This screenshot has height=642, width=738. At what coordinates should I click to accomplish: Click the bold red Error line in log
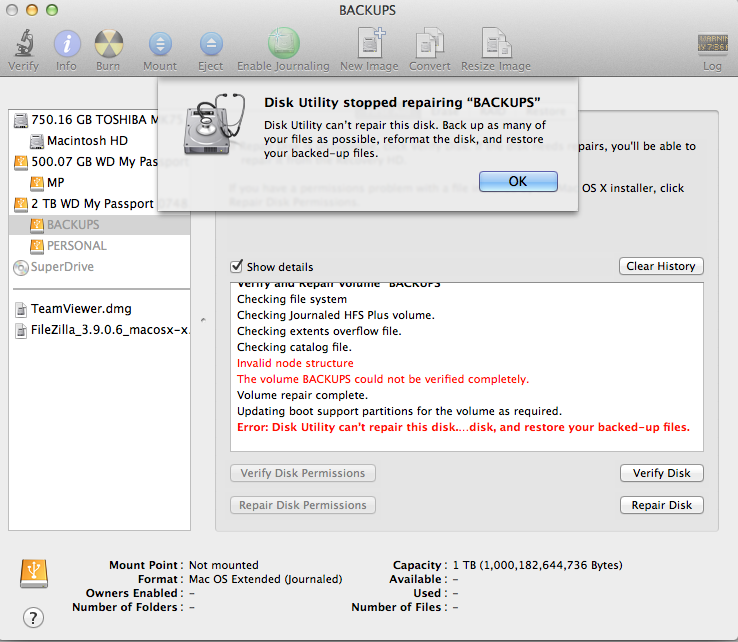[x=463, y=427]
